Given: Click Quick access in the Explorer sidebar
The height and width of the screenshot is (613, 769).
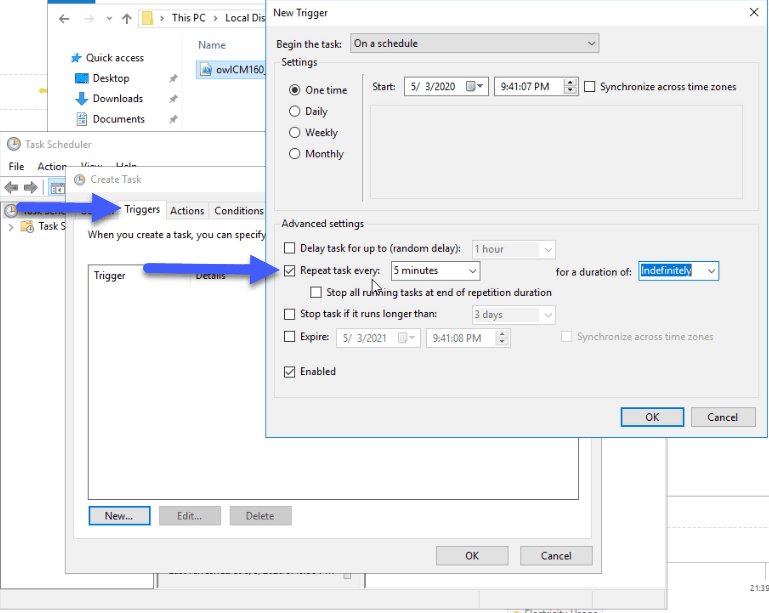Looking at the screenshot, I should [x=115, y=58].
